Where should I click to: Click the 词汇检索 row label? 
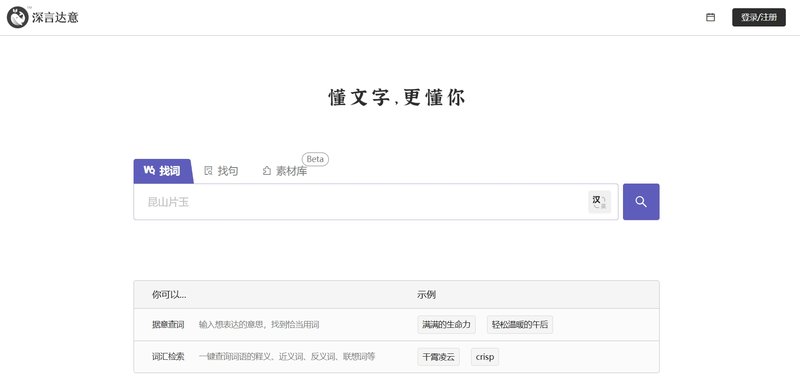tap(168, 357)
